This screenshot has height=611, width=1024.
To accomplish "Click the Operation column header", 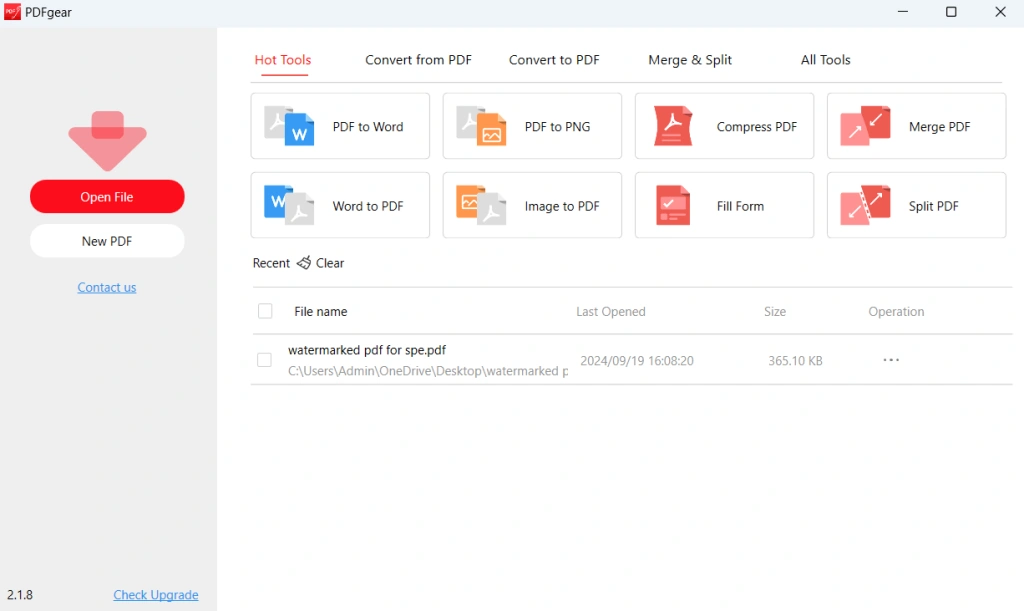I will point(896,312).
